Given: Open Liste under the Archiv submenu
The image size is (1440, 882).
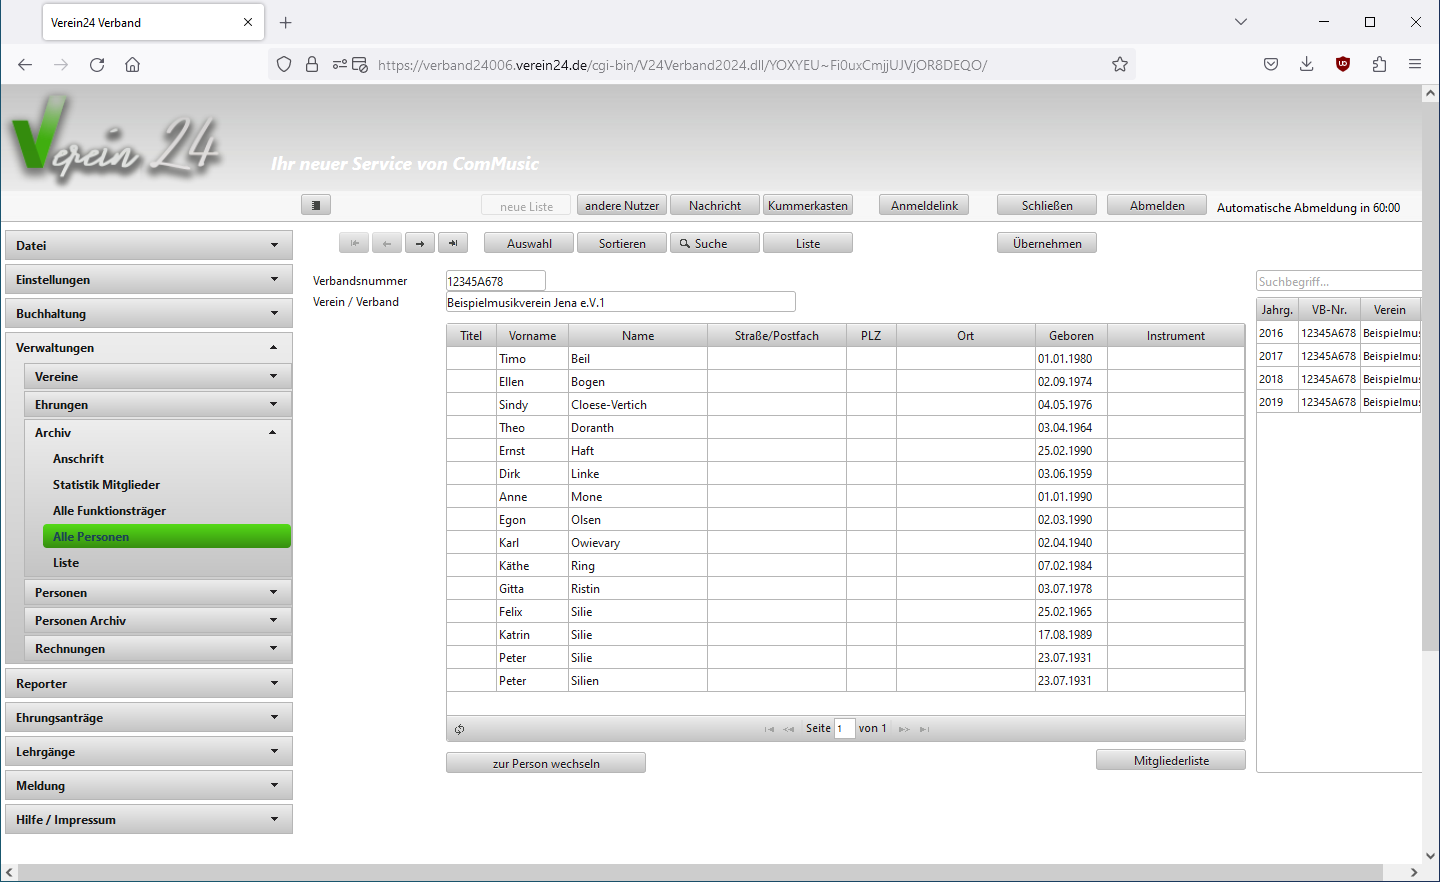Looking at the screenshot, I should click(x=167, y=562).
